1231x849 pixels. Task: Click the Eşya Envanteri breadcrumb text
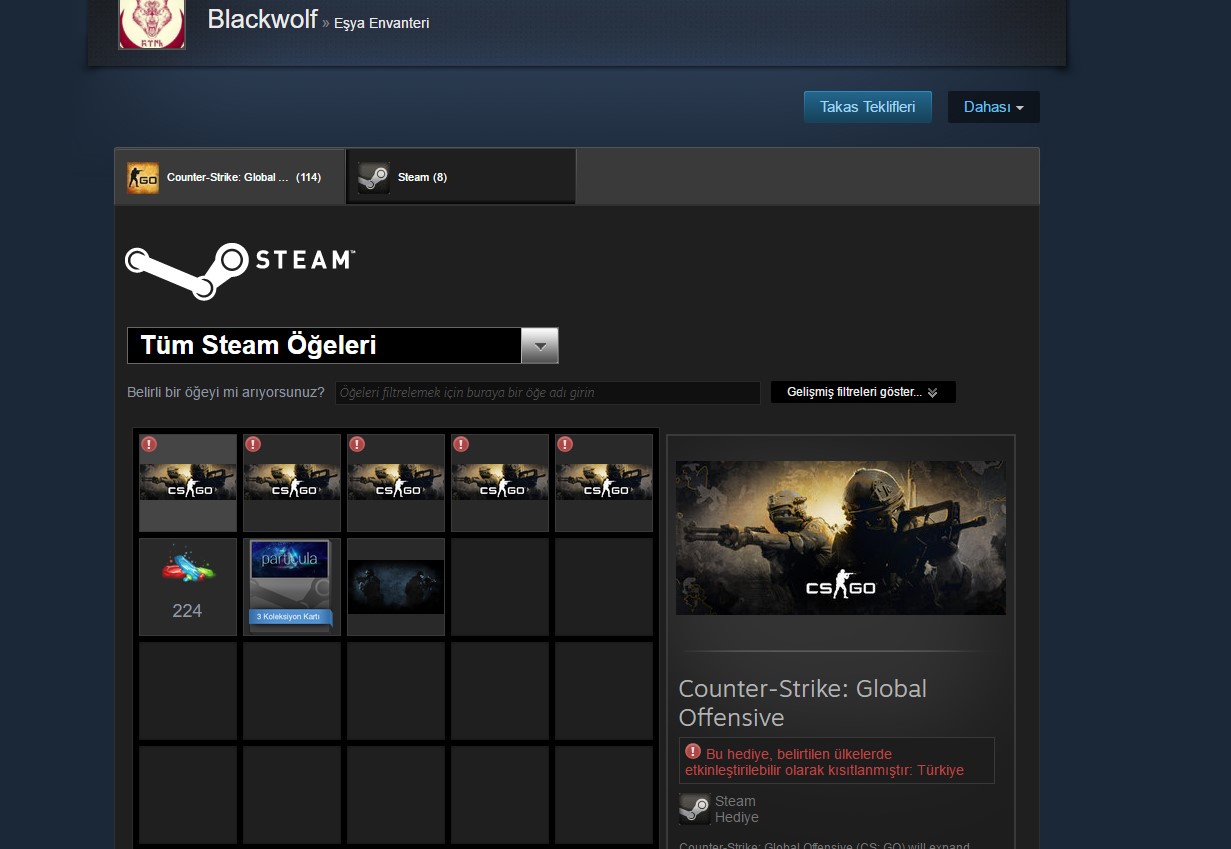(382, 23)
